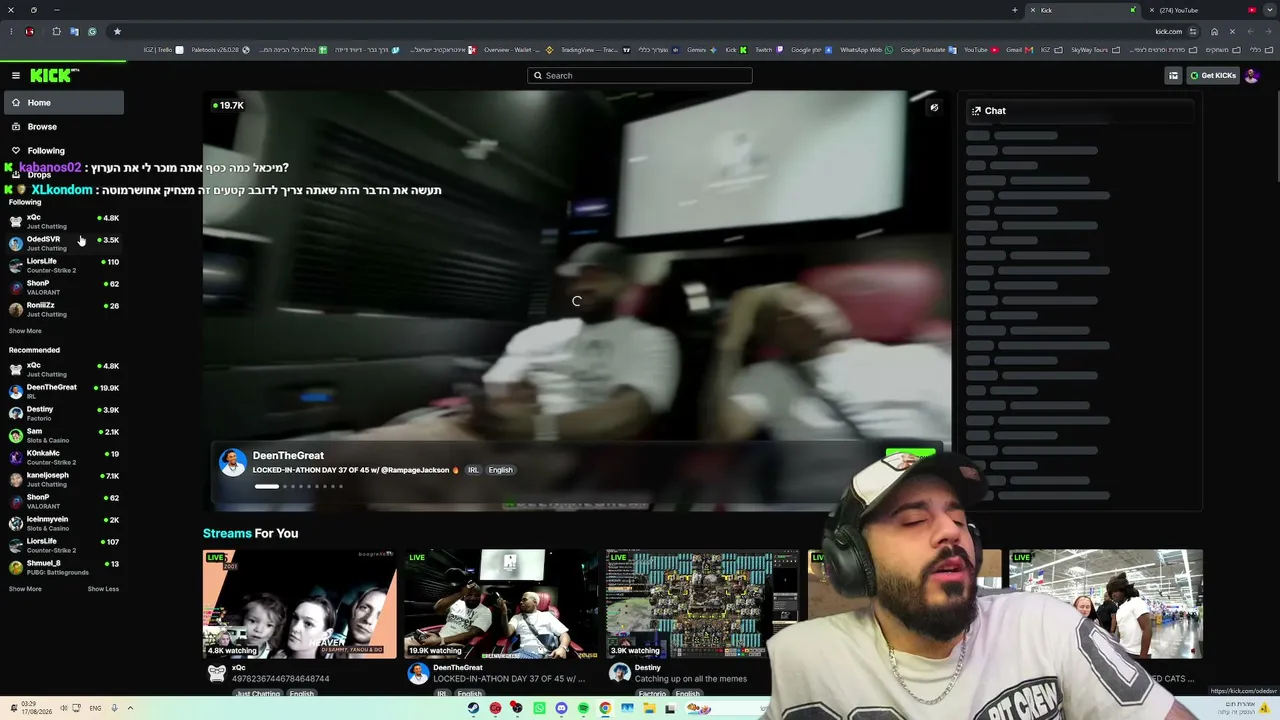This screenshot has height=720, width=1280.
Task: Open DeenTheGreat thumbnail in Streams For You
Action: coord(501,604)
